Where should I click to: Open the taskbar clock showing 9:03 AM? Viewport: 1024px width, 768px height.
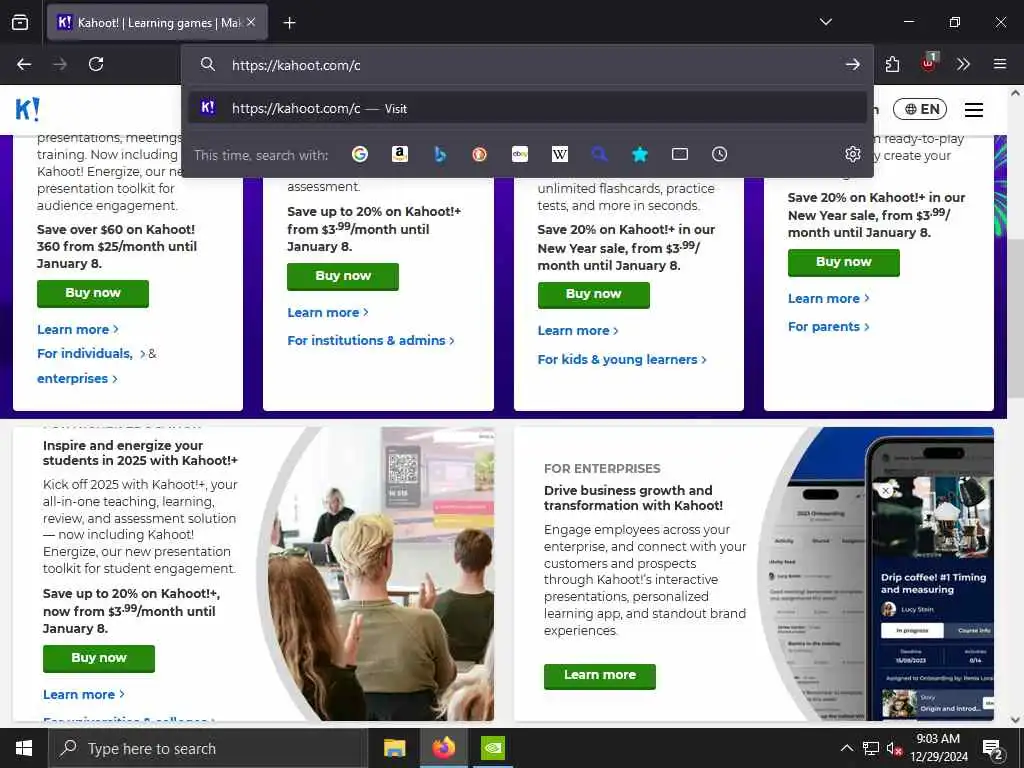(938, 748)
